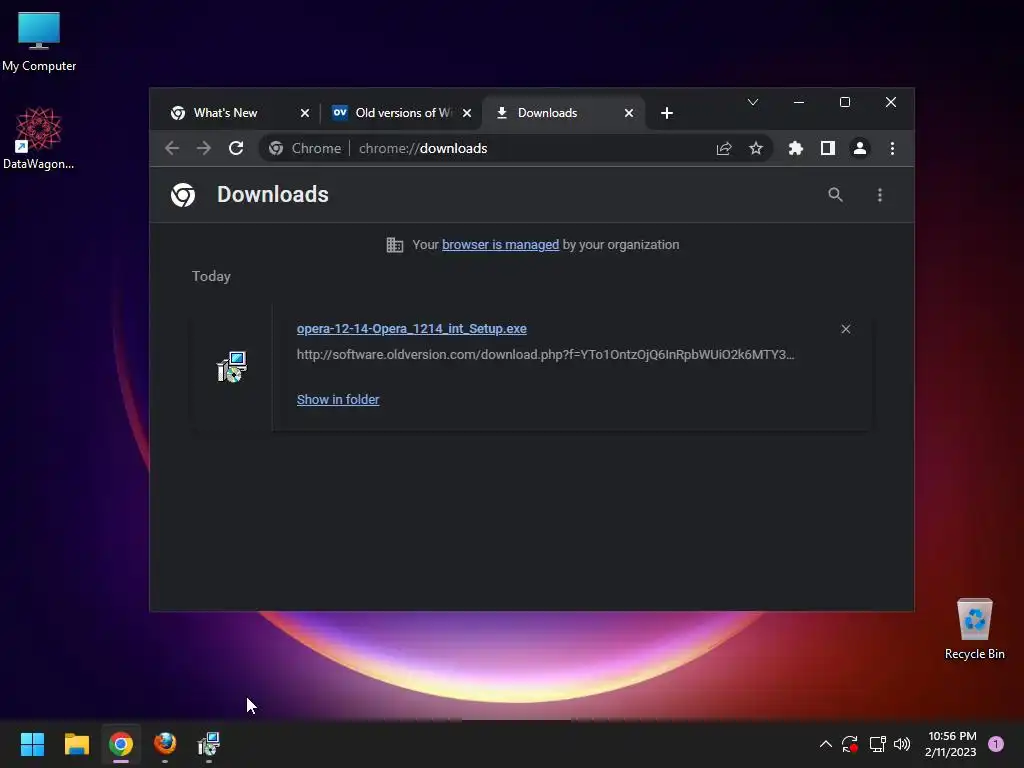Open the browser is managed link
This screenshot has width=1024, height=768.
click(500, 244)
